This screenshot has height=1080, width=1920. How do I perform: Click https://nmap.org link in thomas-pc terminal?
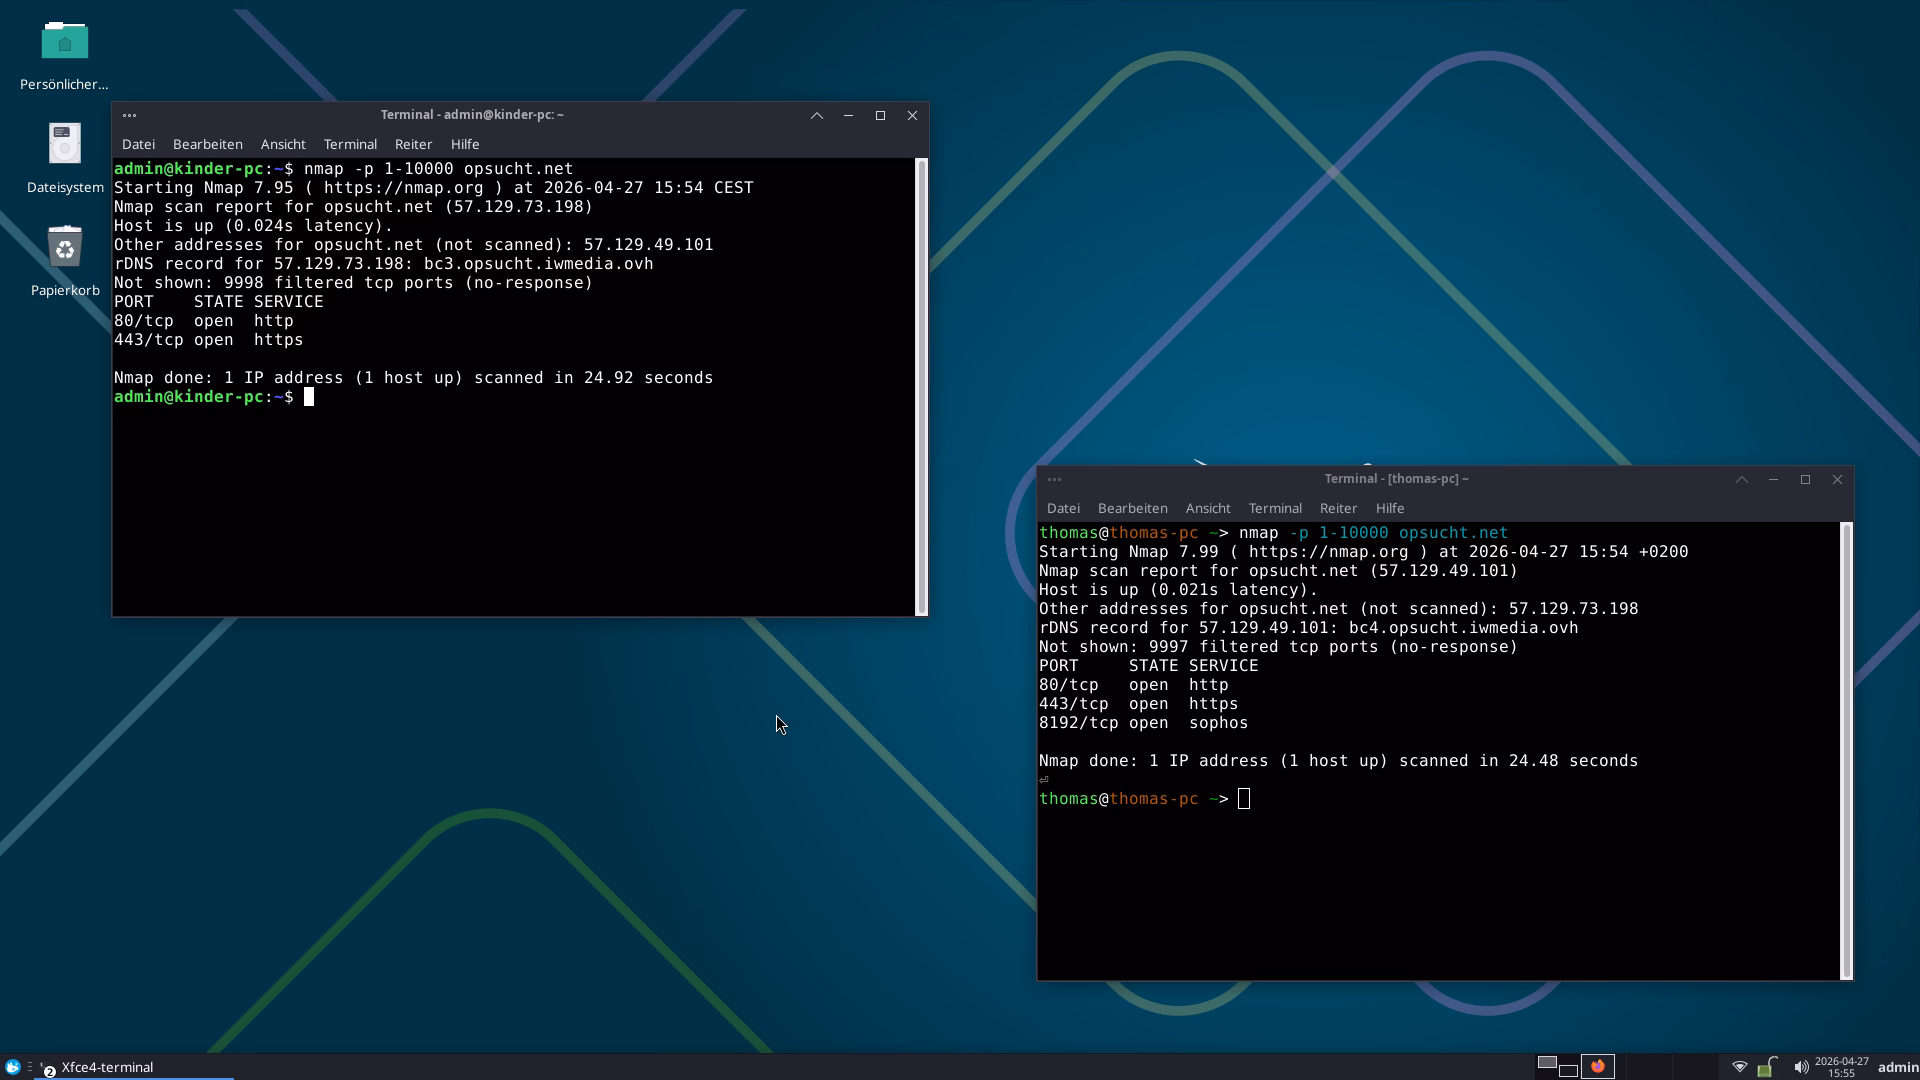click(x=1328, y=552)
